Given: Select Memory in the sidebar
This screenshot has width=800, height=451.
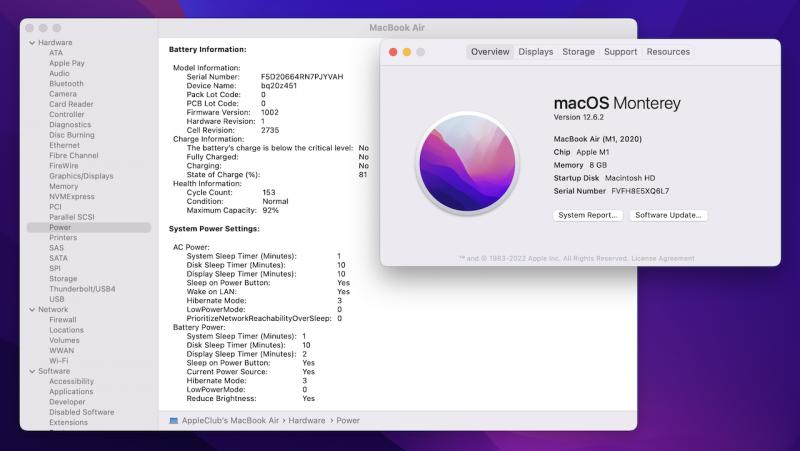Looking at the screenshot, I should pyautogui.click(x=64, y=186).
